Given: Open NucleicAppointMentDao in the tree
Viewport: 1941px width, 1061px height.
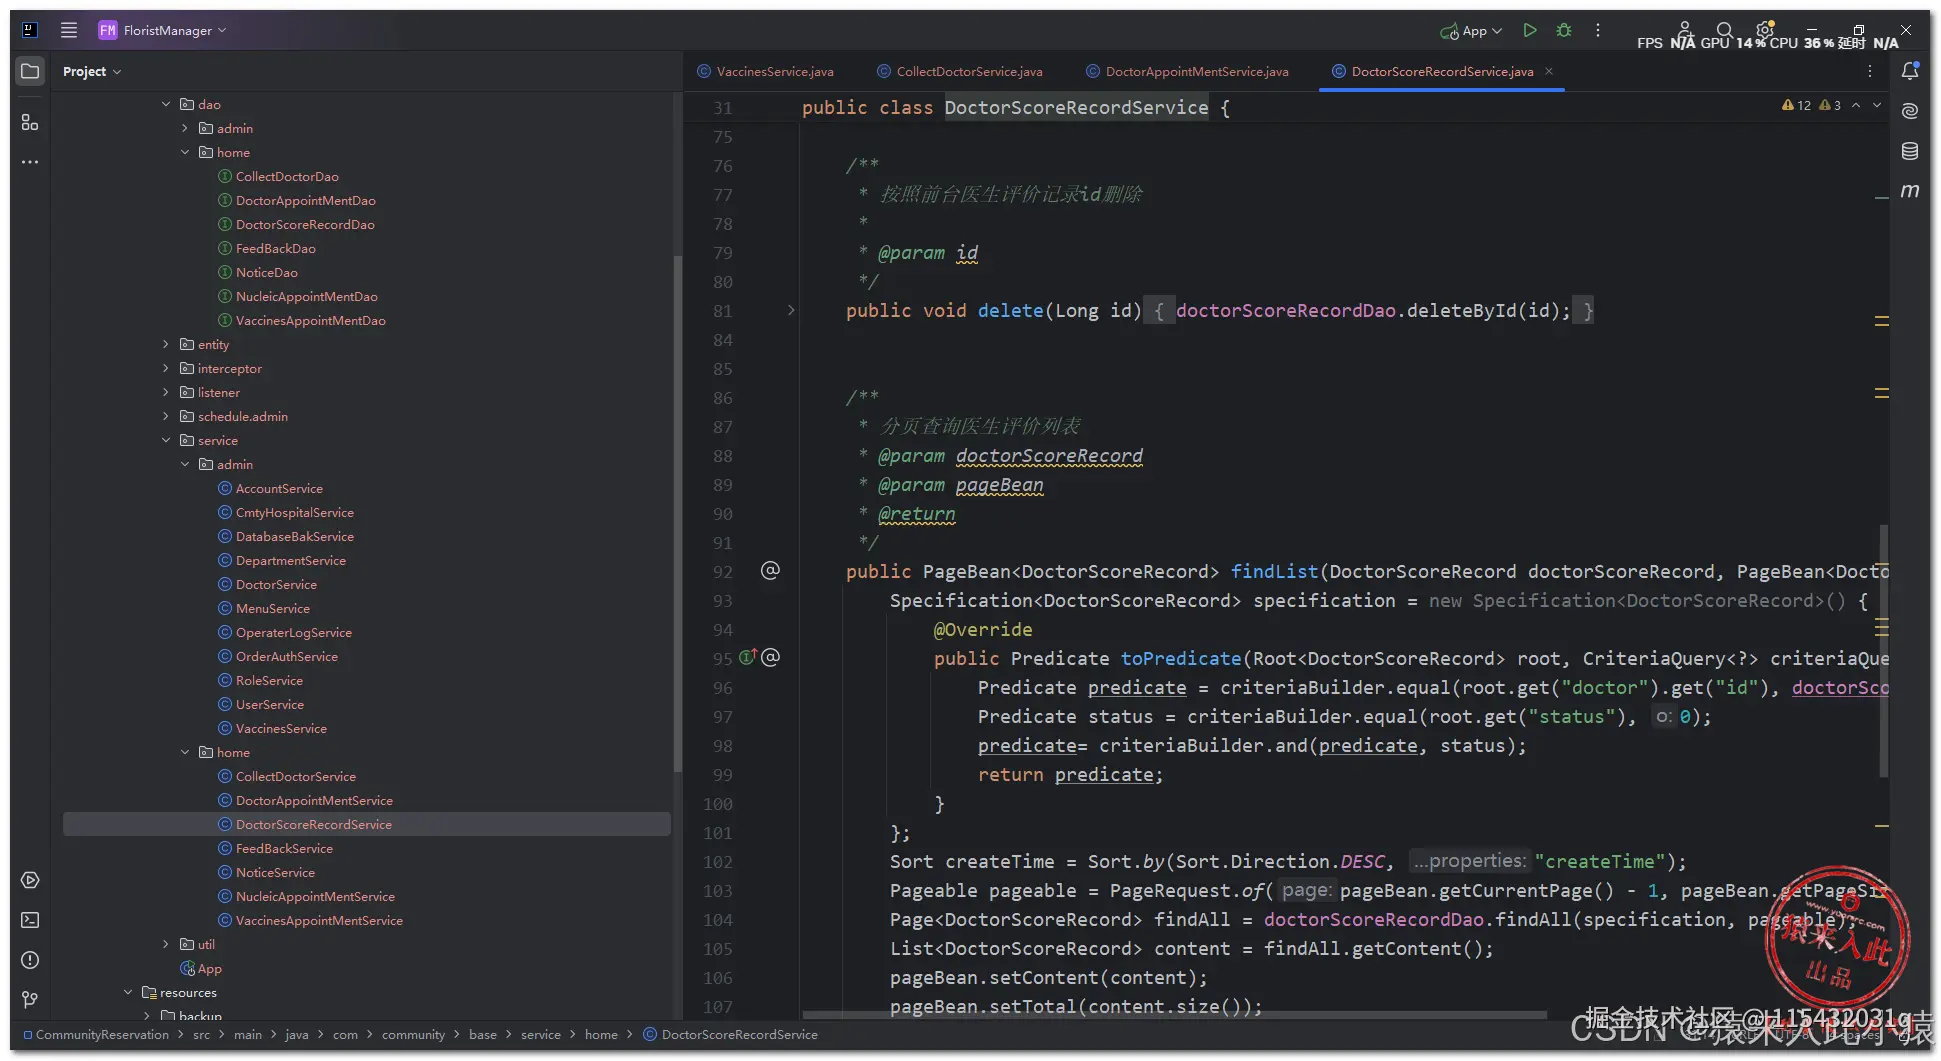Looking at the screenshot, I should point(306,296).
